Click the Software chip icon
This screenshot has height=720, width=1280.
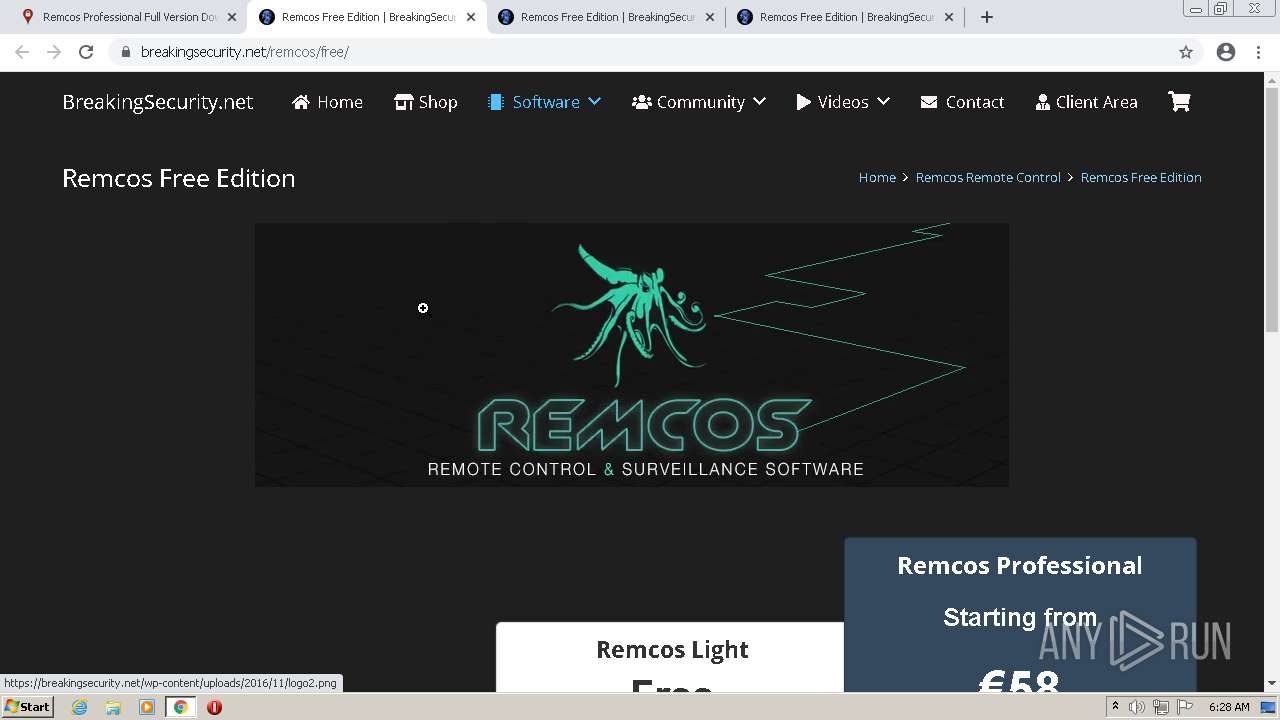point(496,102)
